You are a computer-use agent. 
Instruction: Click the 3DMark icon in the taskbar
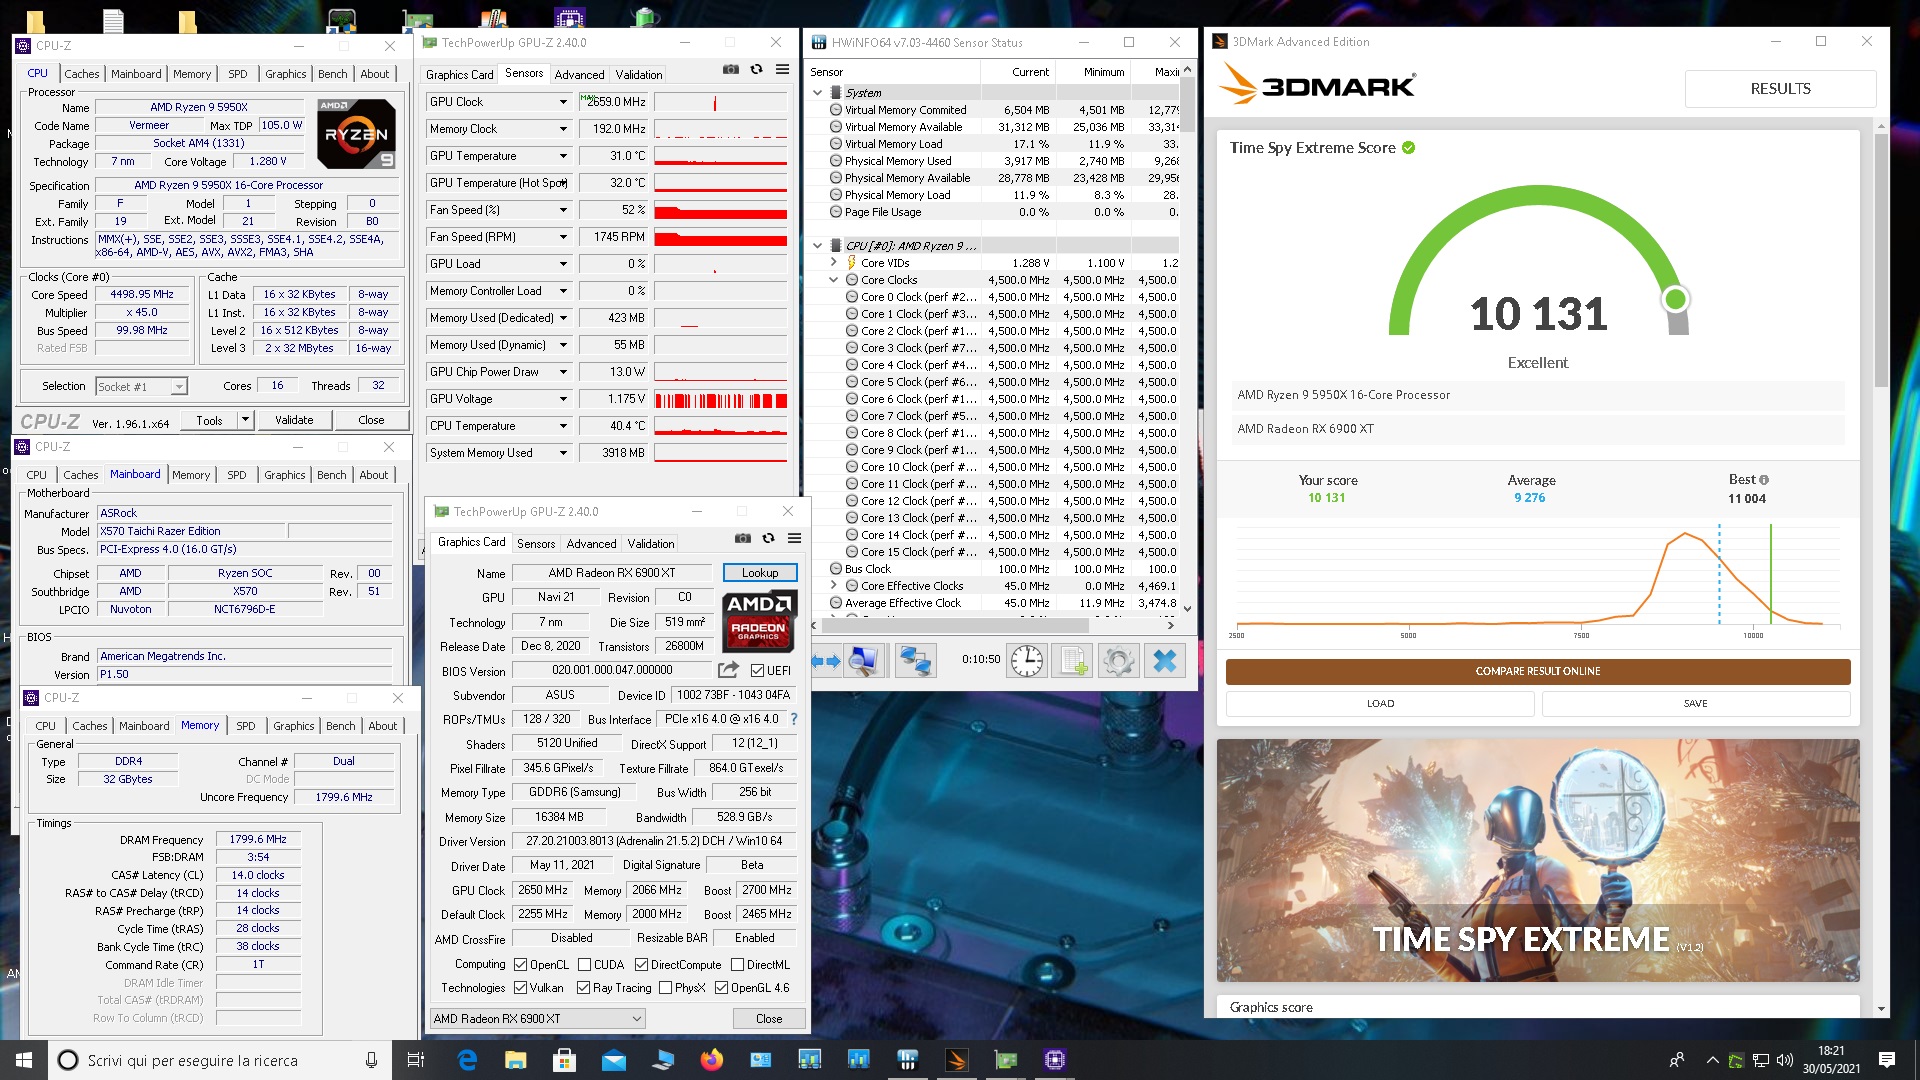(x=956, y=1060)
